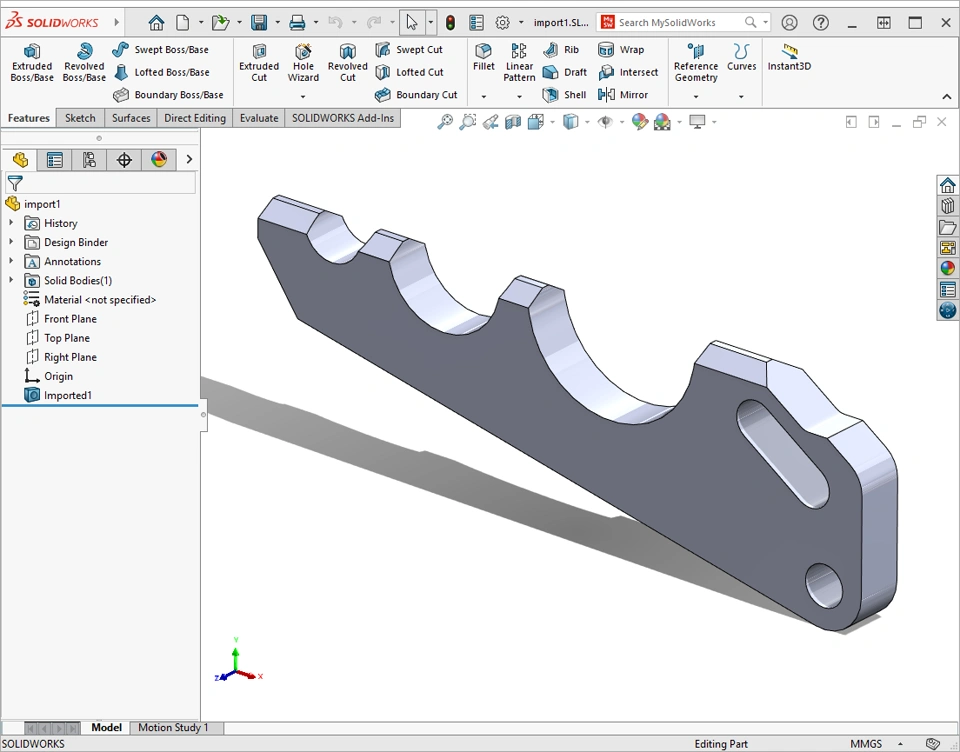Viewport: 960px width, 752px height.
Task: Collapse the CommandManager ribbon
Action: (947, 97)
